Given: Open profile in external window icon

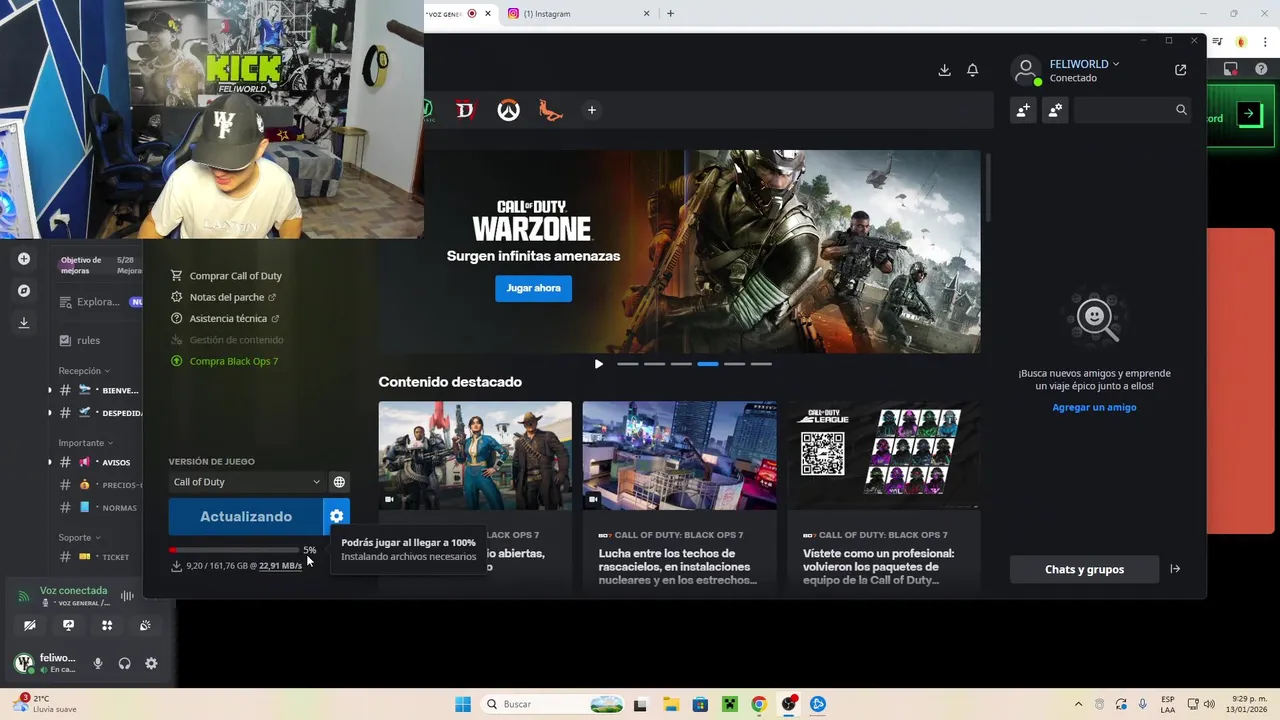Looking at the screenshot, I should (x=1181, y=70).
